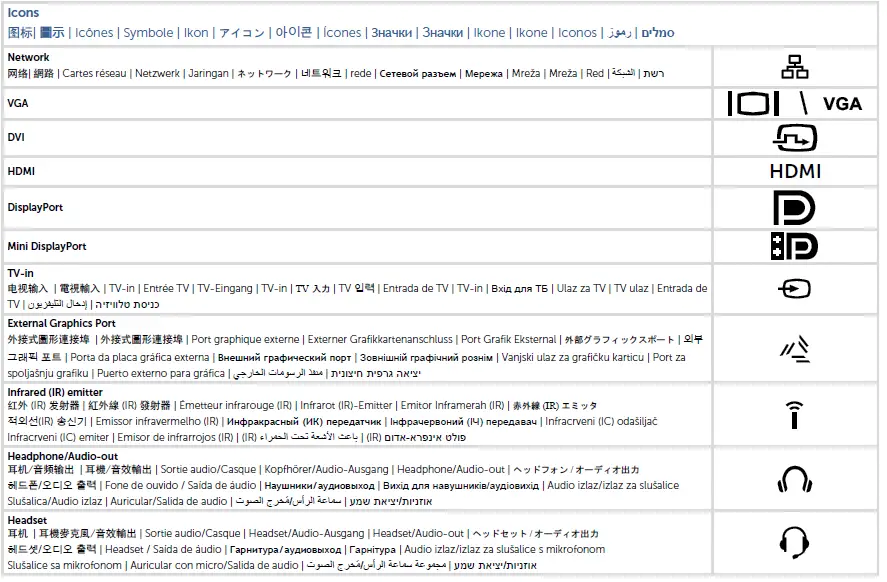Select 'Emitor Inframerah (IR)' text

tap(455, 408)
